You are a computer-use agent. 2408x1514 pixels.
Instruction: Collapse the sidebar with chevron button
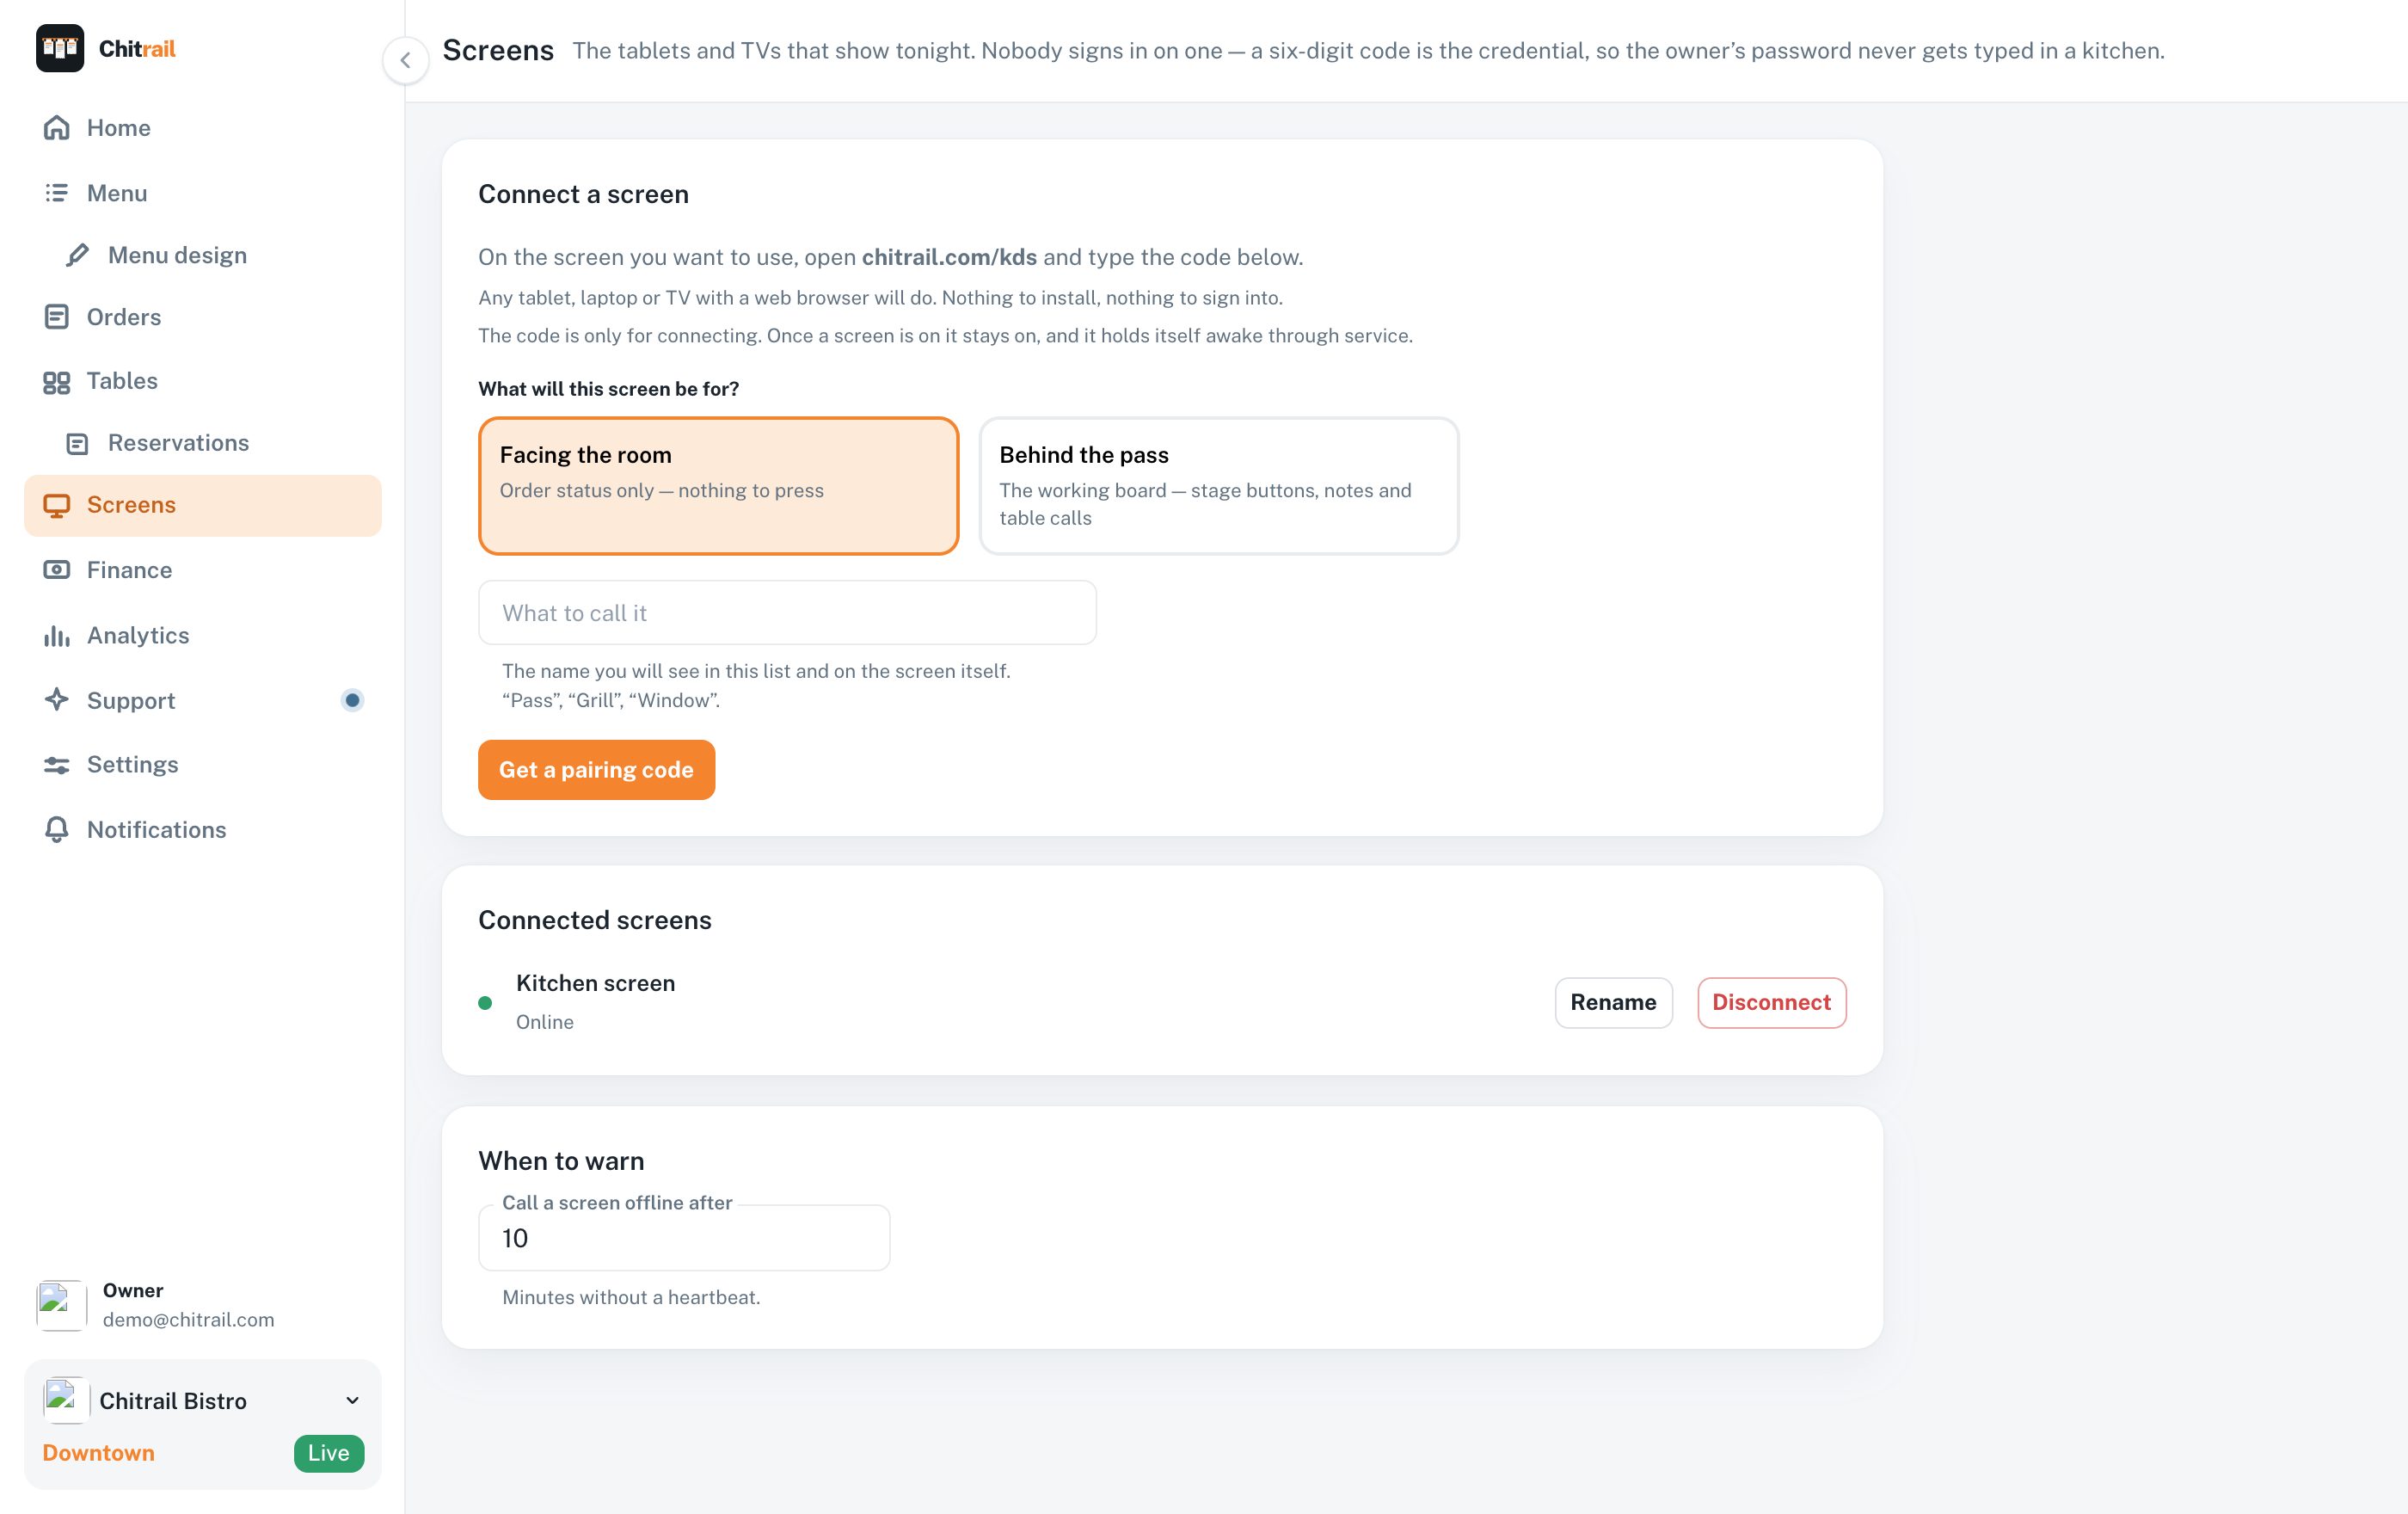pos(406,60)
